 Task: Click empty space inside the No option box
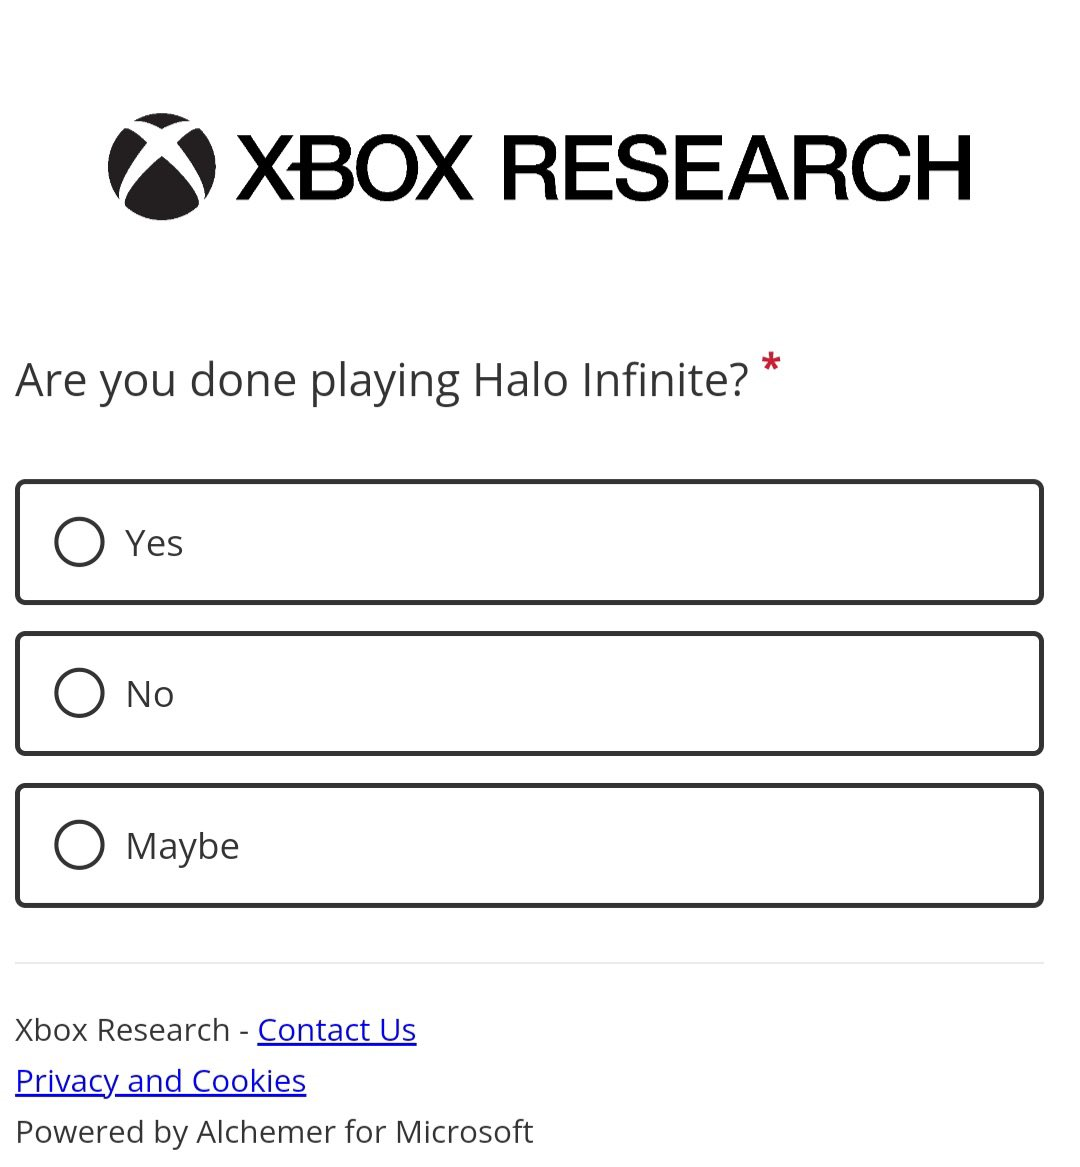pyautogui.click(x=620, y=693)
